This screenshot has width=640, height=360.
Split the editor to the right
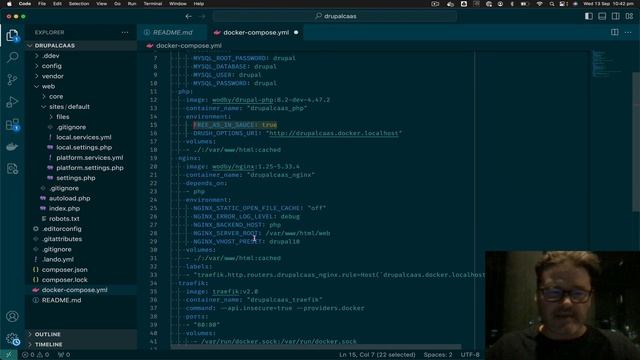click(614, 32)
